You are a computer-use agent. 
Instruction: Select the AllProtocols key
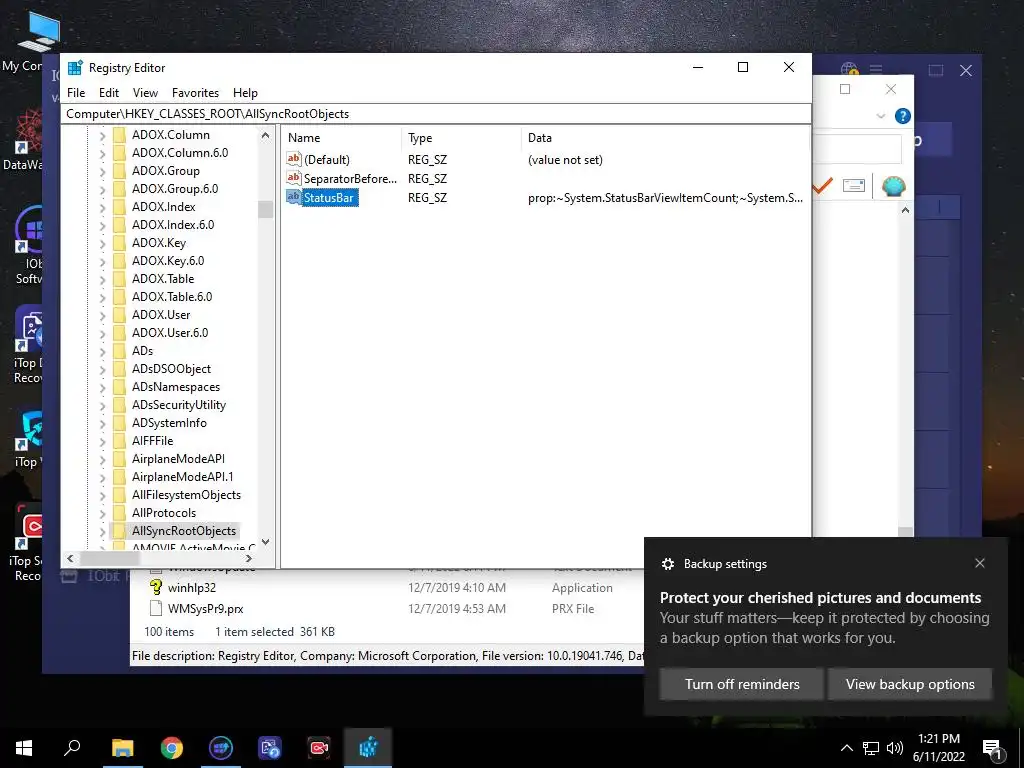click(164, 513)
